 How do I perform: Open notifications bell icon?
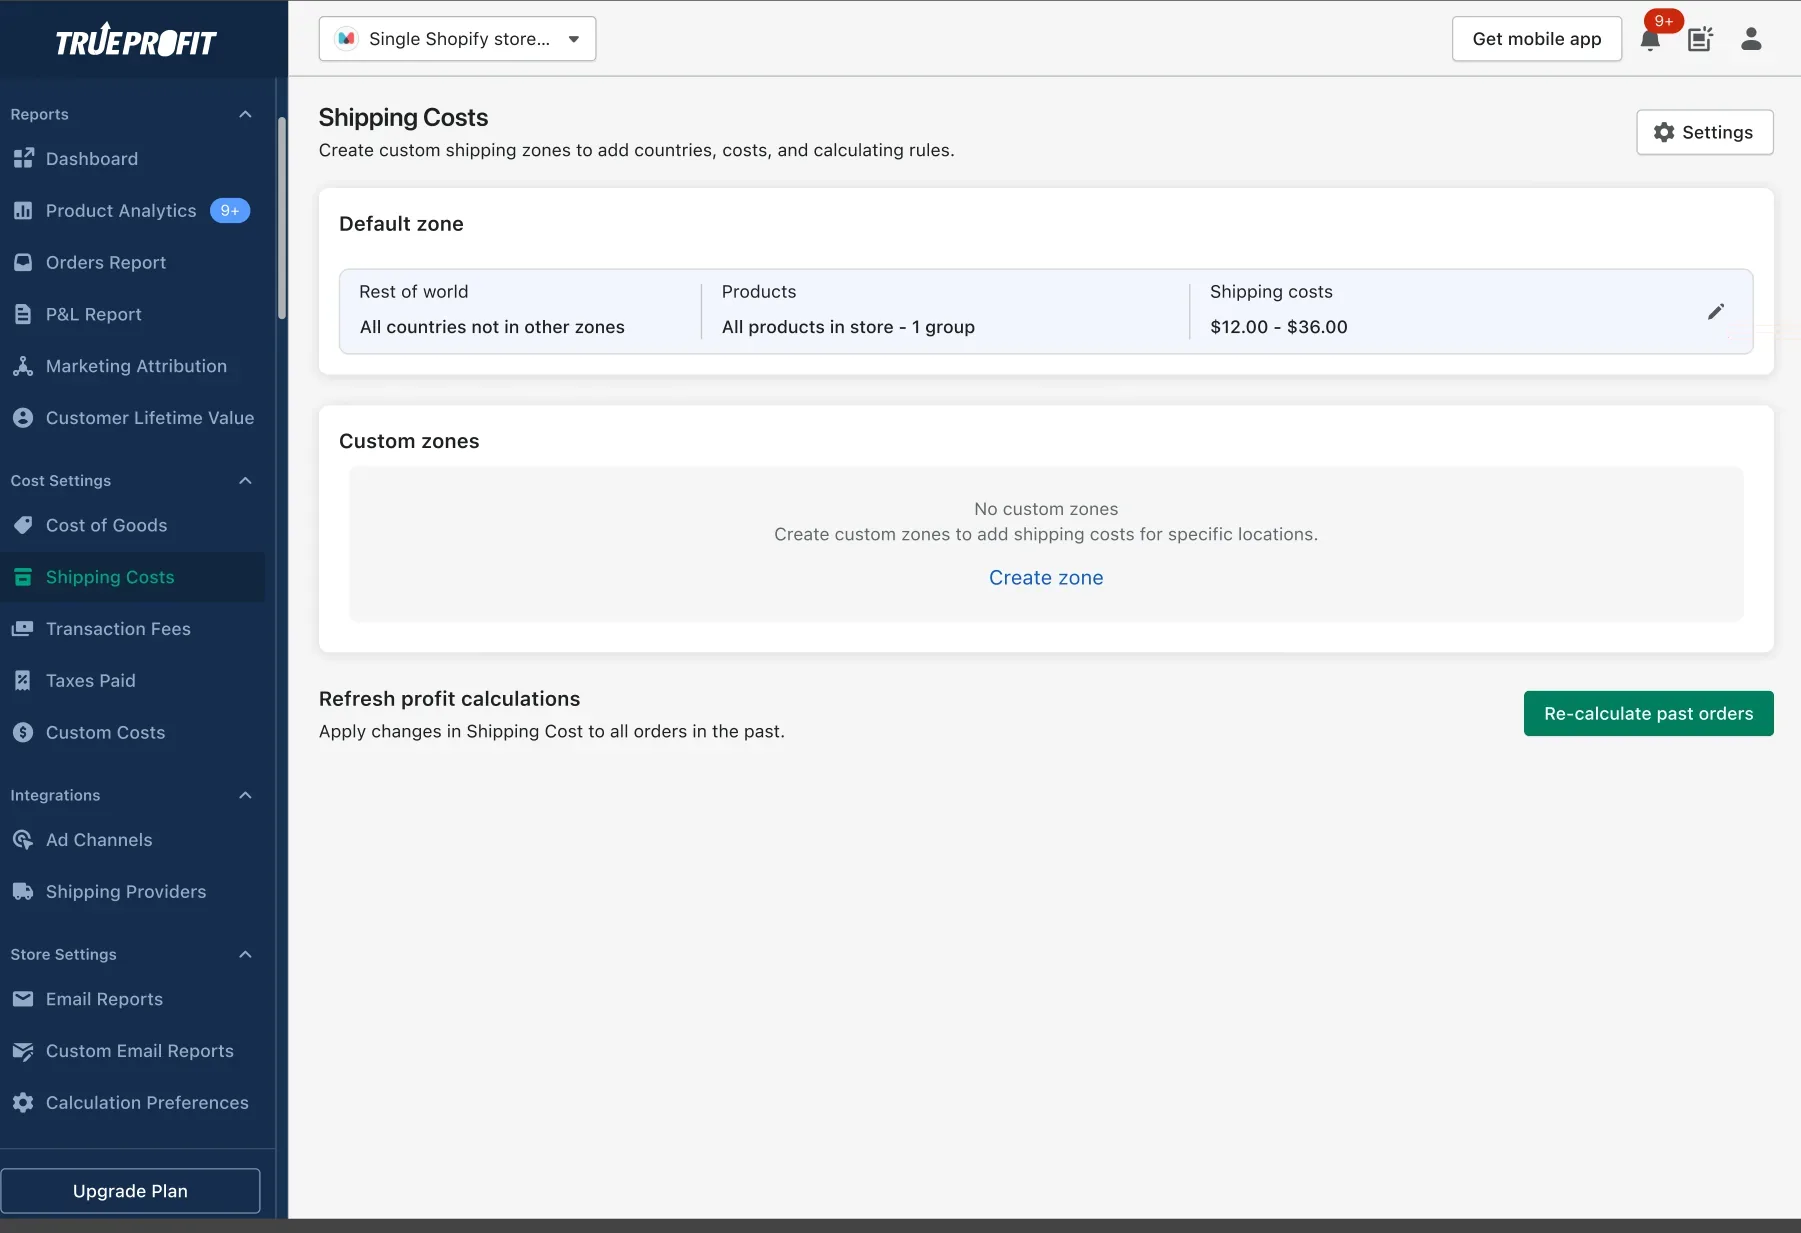point(1650,40)
